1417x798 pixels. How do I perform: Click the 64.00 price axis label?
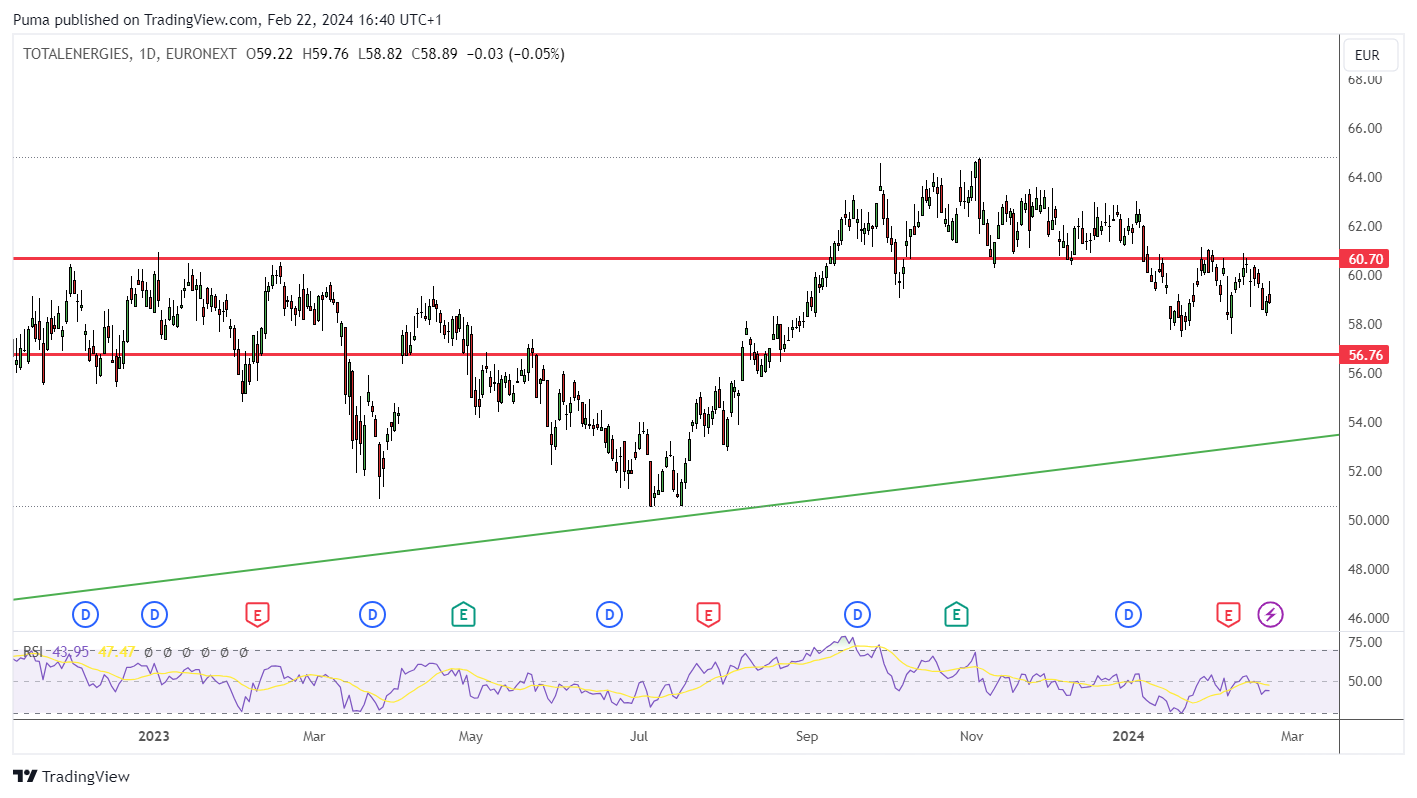(x=1365, y=178)
